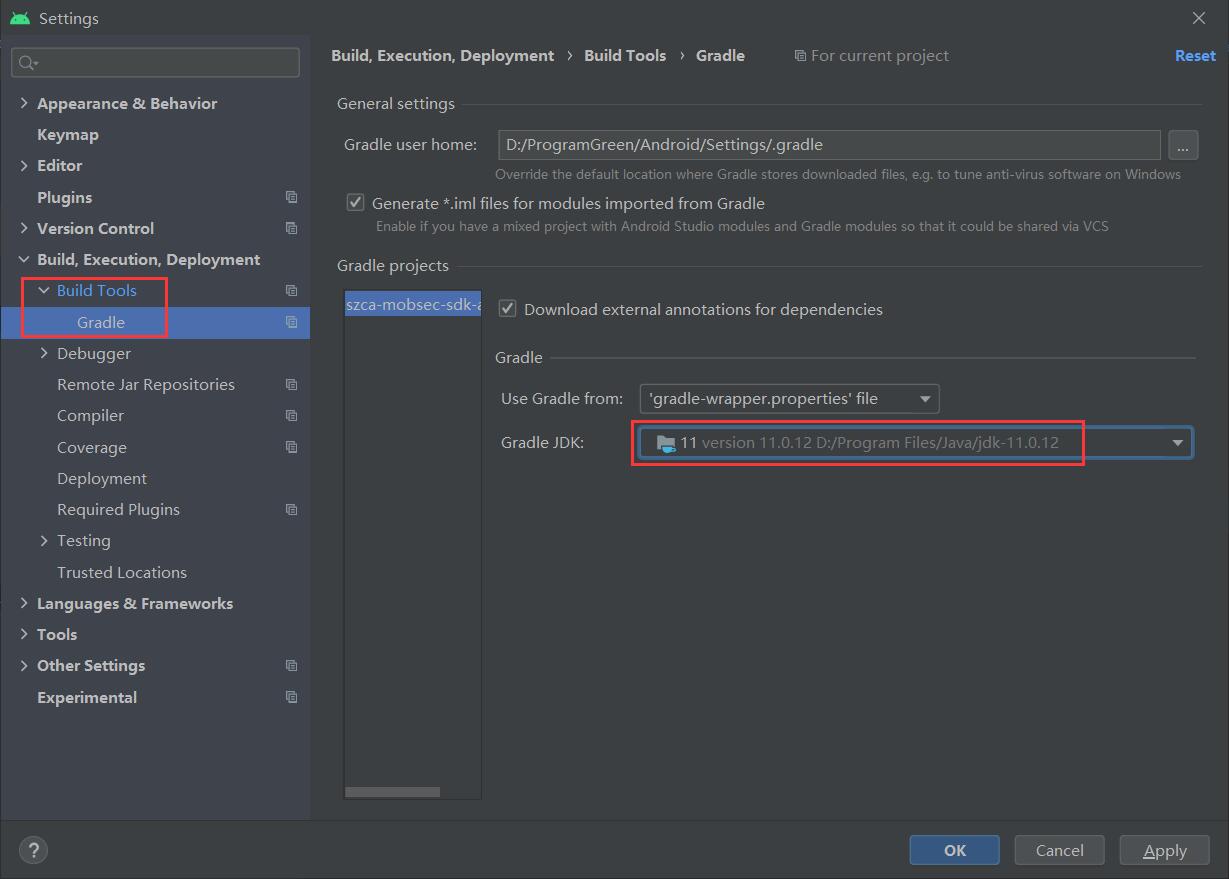Collapse Build, Execution, Deployment section

(x=24, y=259)
